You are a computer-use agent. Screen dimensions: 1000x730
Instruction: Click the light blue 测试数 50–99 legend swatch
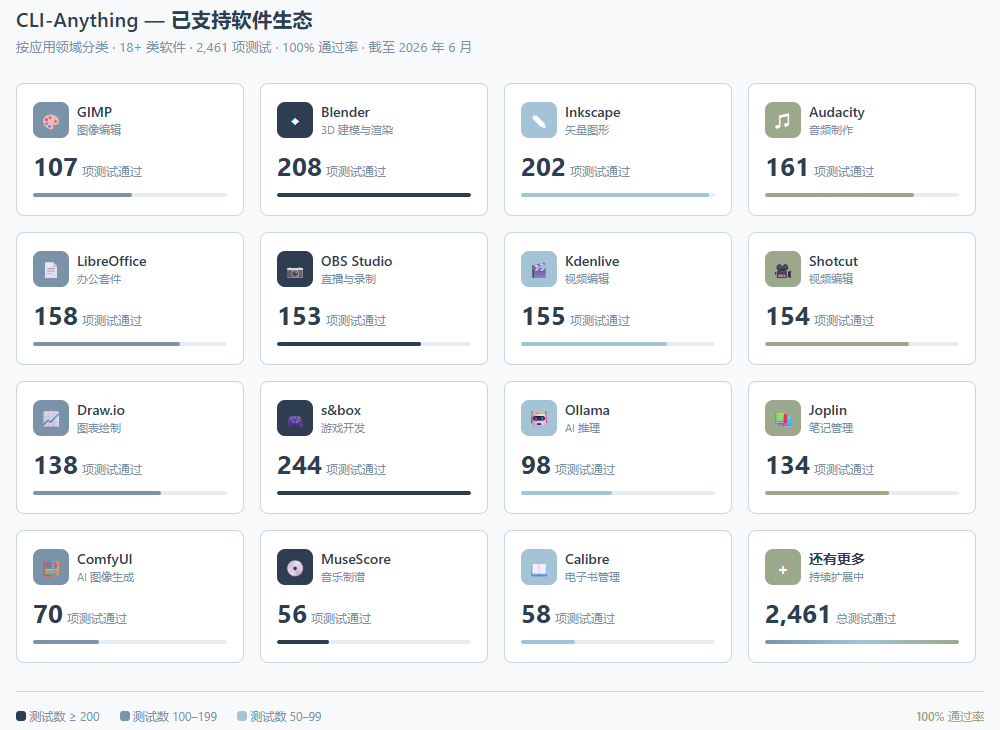pyautogui.click(x=242, y=716)
